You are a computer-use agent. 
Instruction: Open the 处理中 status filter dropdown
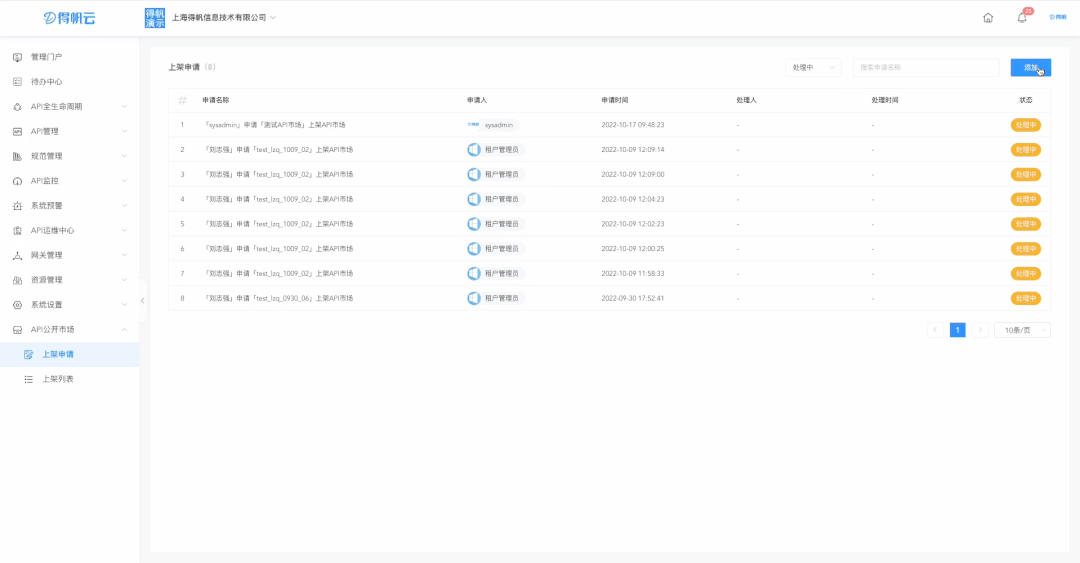(813, 68)
